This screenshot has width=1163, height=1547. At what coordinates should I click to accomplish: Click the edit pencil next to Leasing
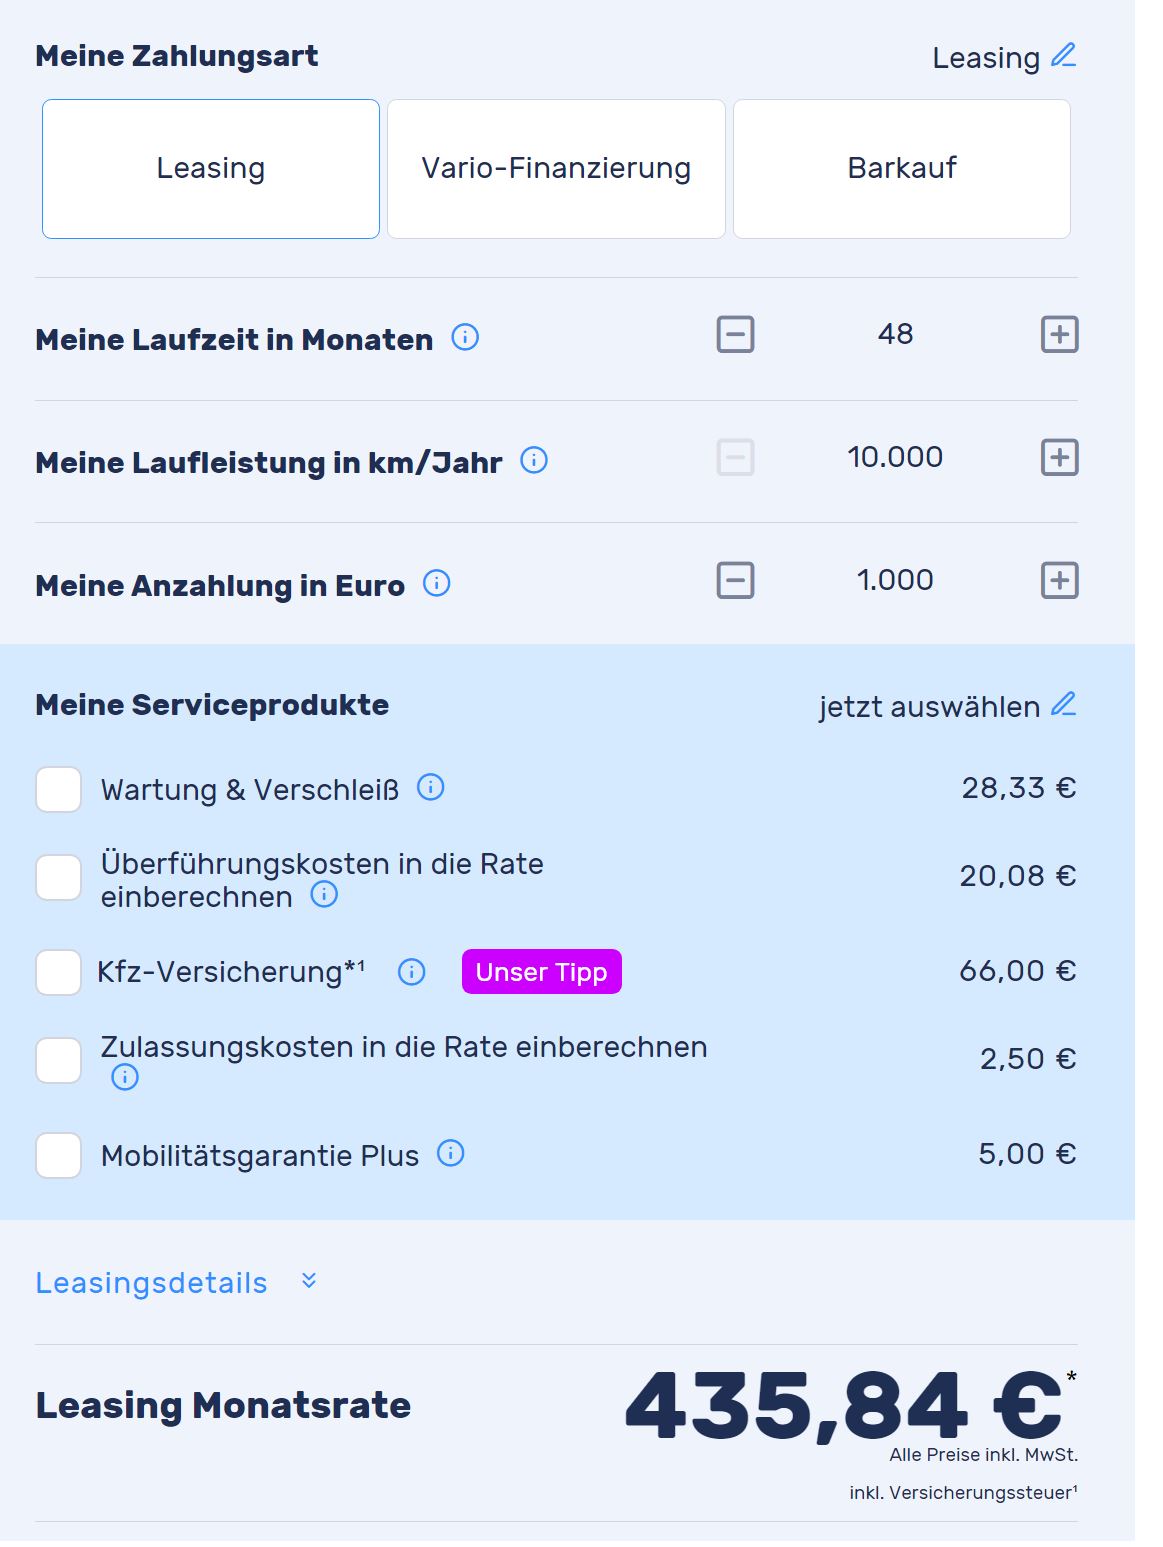[1063, 56]
